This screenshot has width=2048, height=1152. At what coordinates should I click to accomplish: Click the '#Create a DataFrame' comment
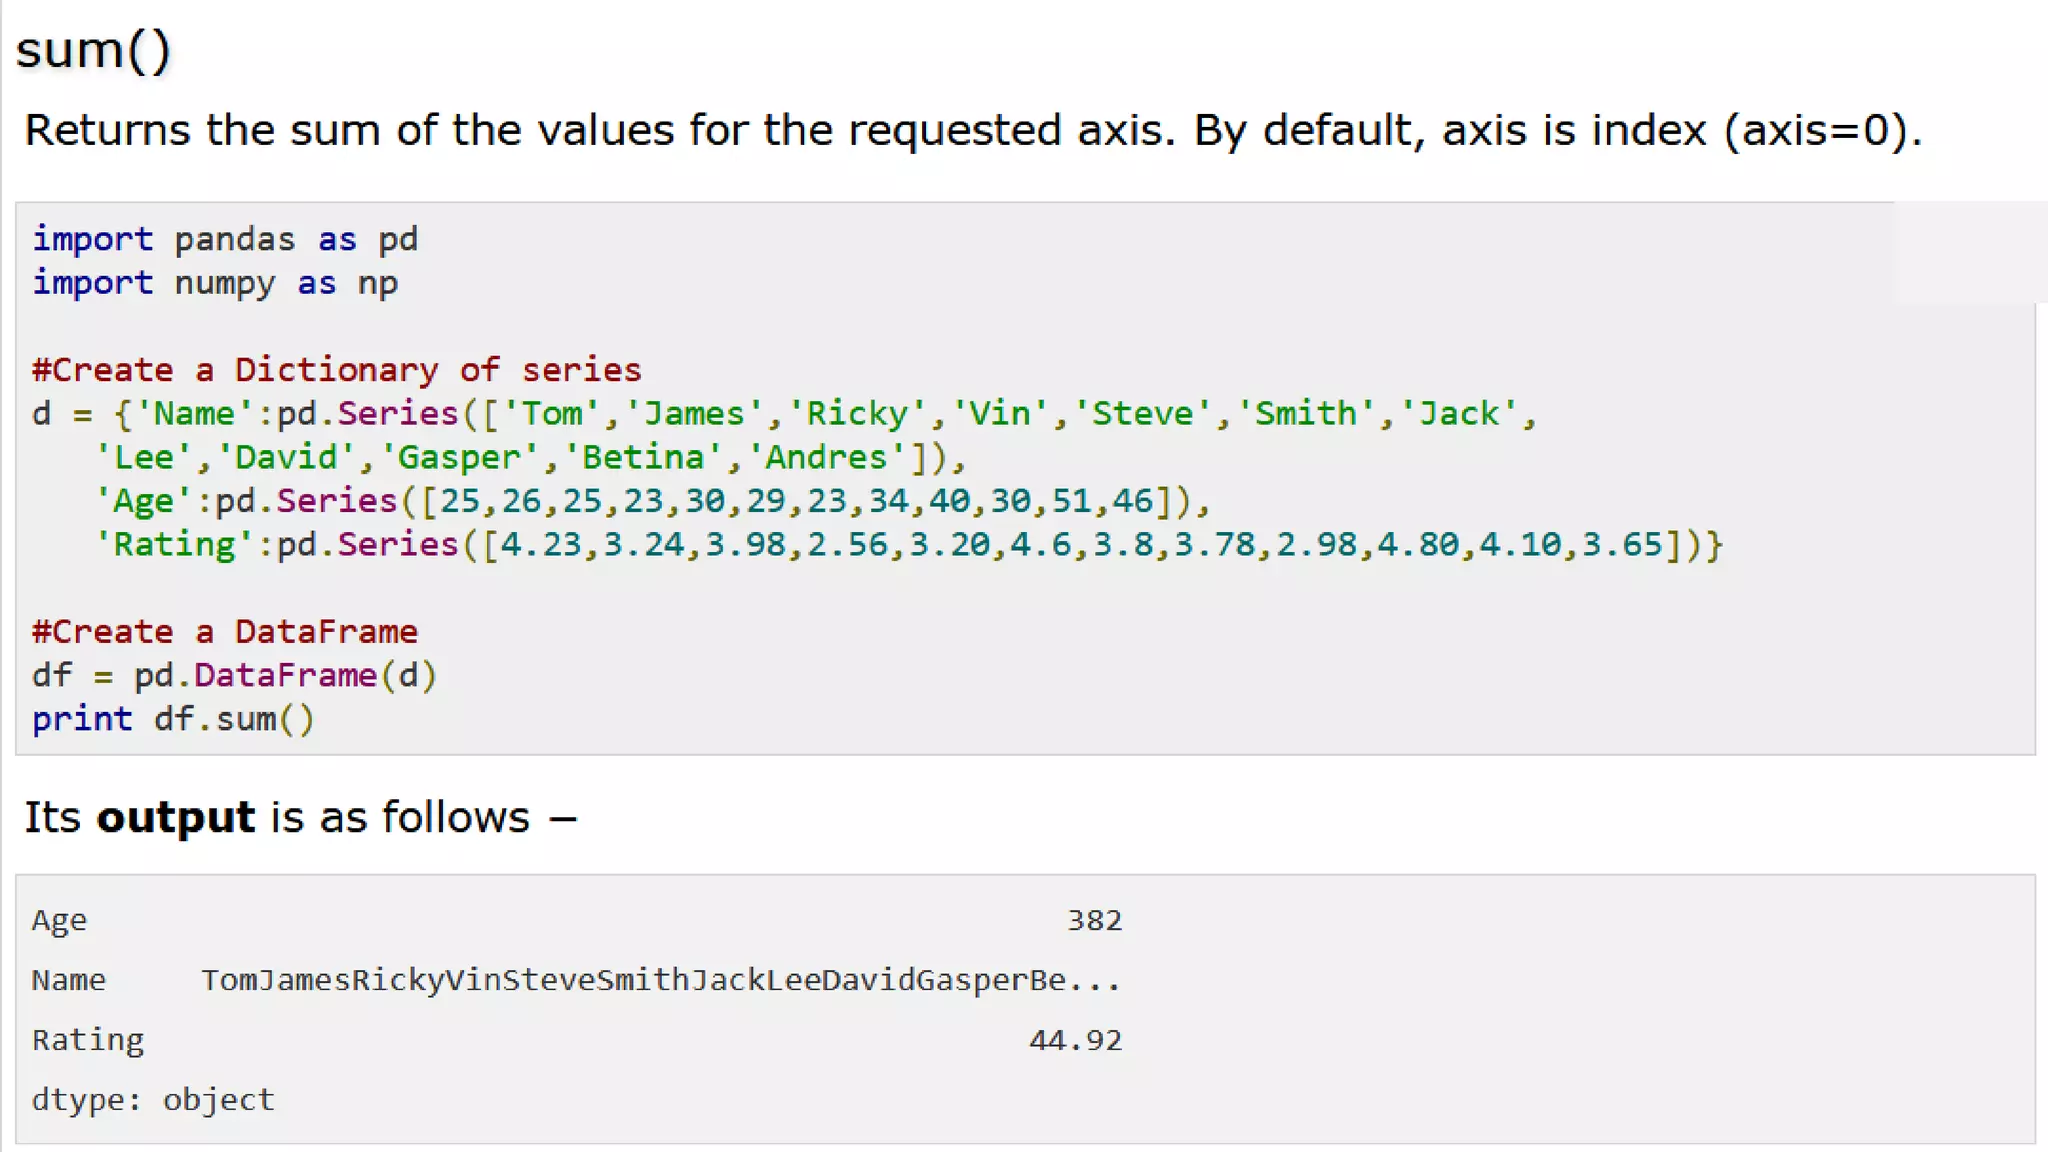225,632
